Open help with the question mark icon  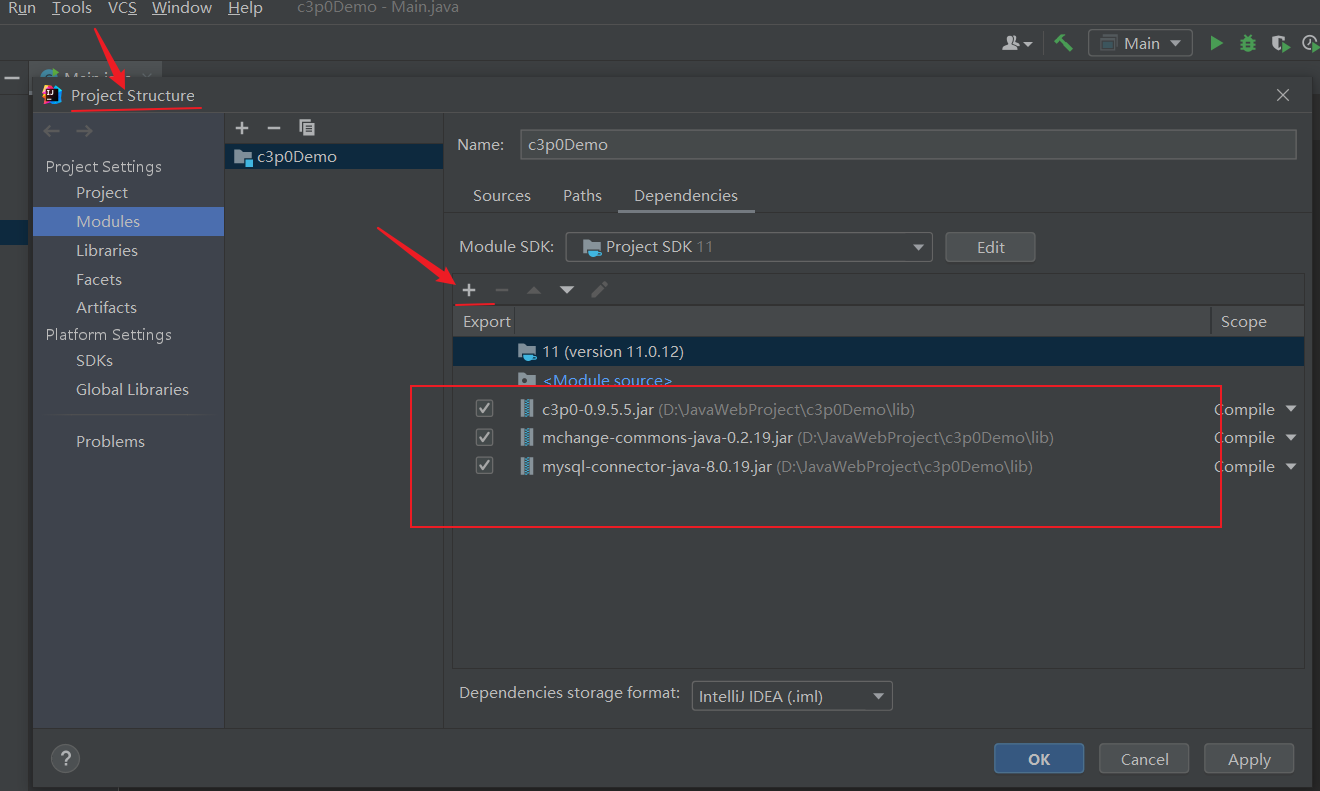tap(65, 758)
